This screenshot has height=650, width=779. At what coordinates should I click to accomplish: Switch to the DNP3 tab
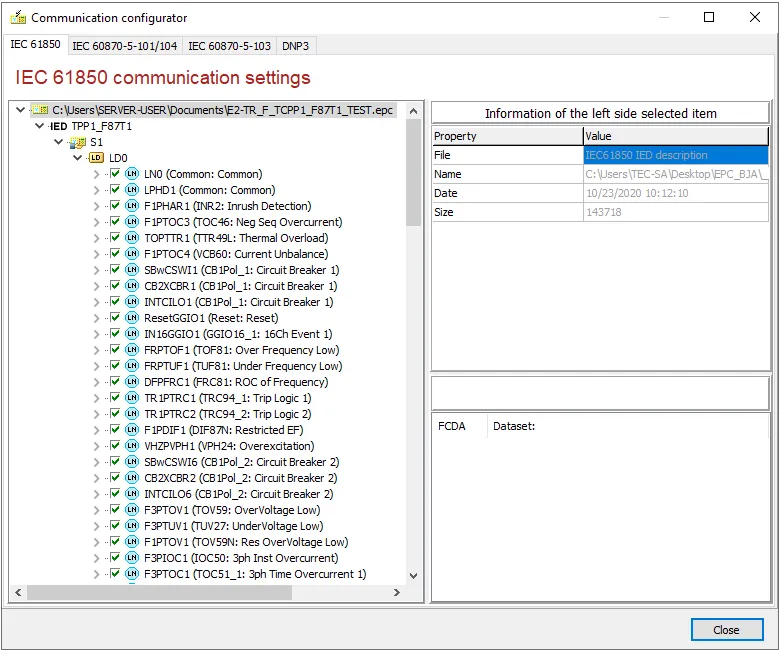296,46
